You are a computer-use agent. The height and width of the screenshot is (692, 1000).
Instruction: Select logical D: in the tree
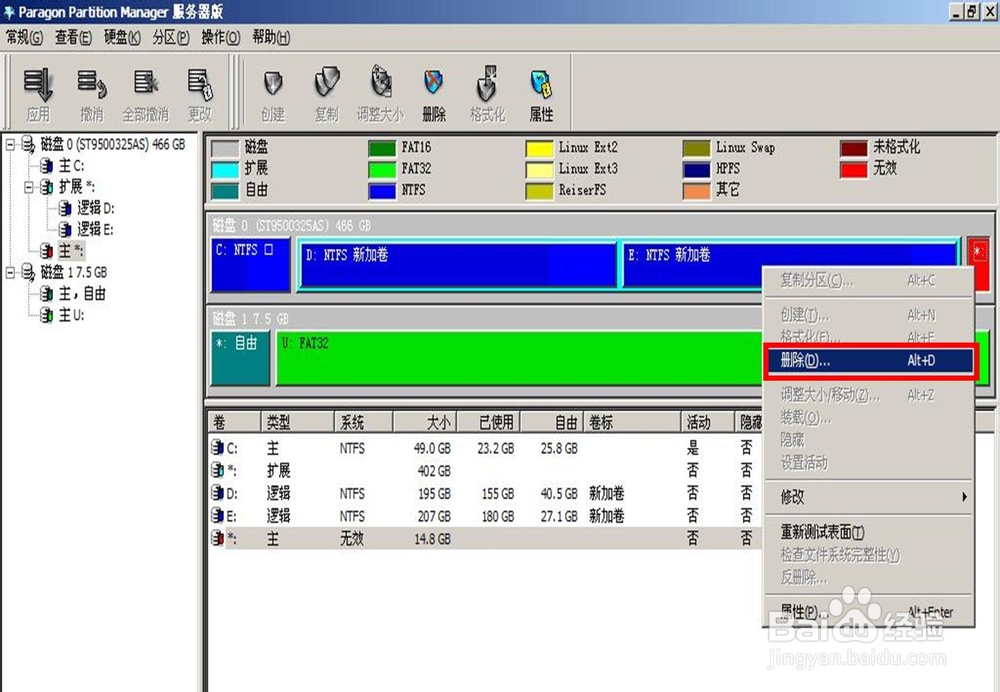pos(96,208)
